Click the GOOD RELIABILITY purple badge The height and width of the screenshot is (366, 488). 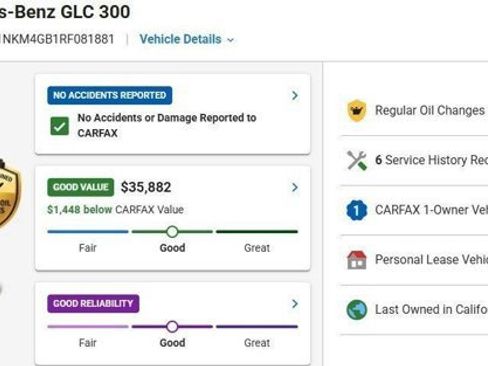point(93,303)
